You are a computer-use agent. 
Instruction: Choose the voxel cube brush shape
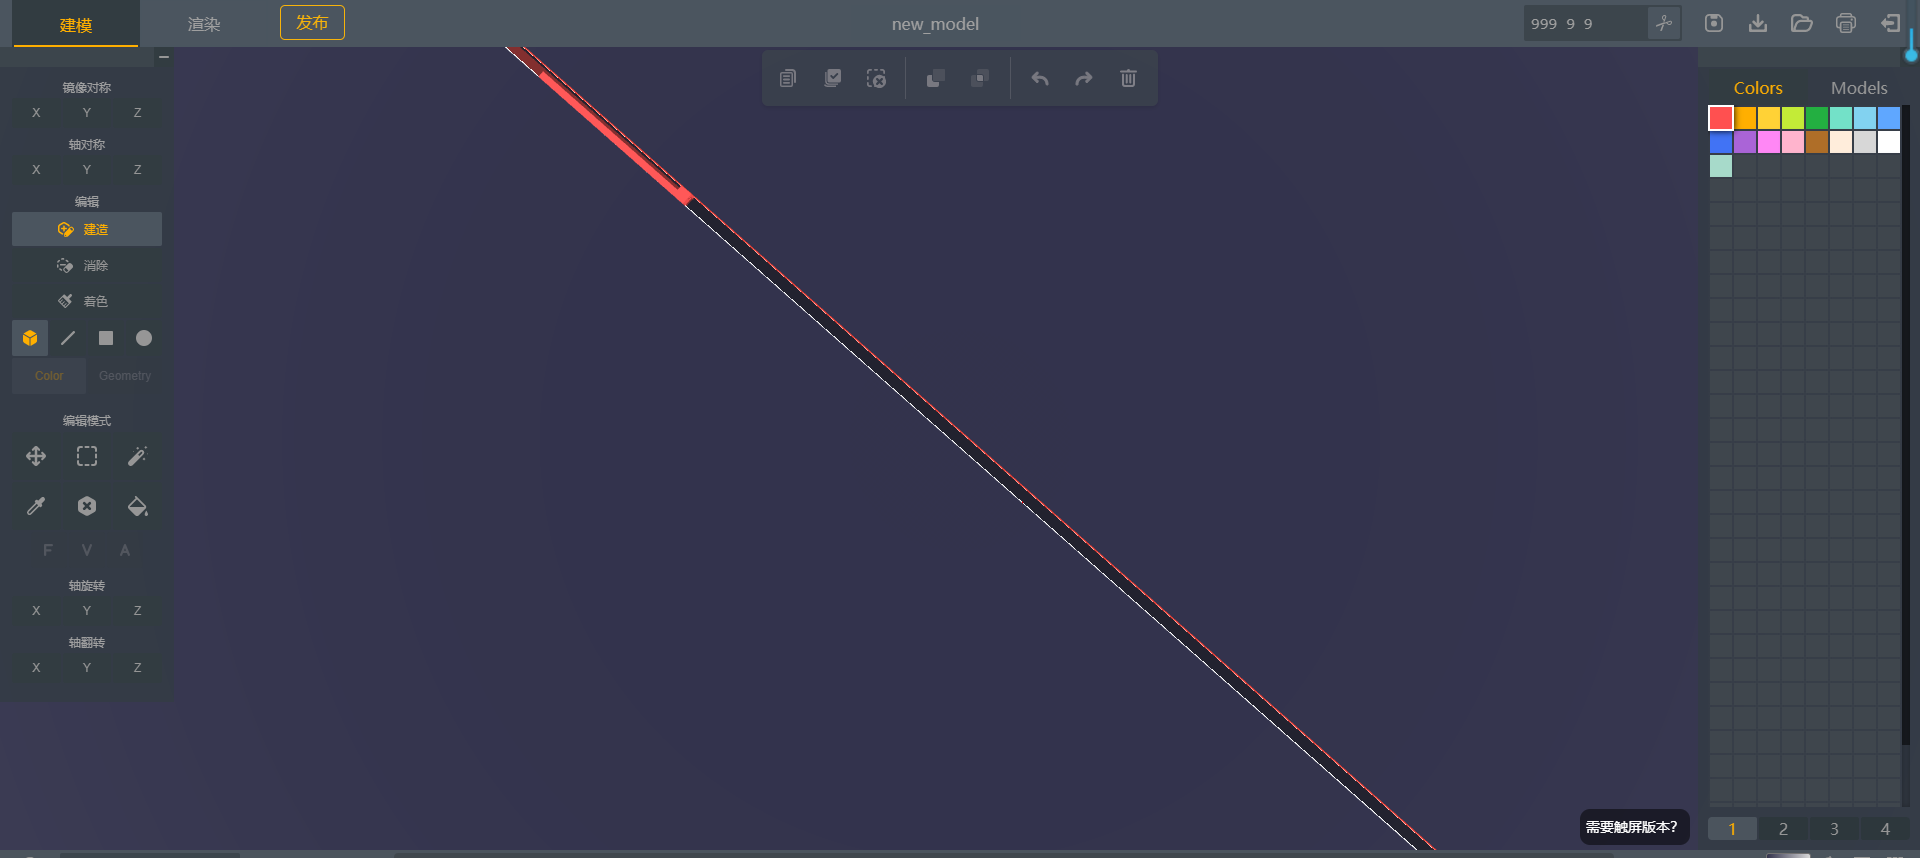tap(30, 338)
